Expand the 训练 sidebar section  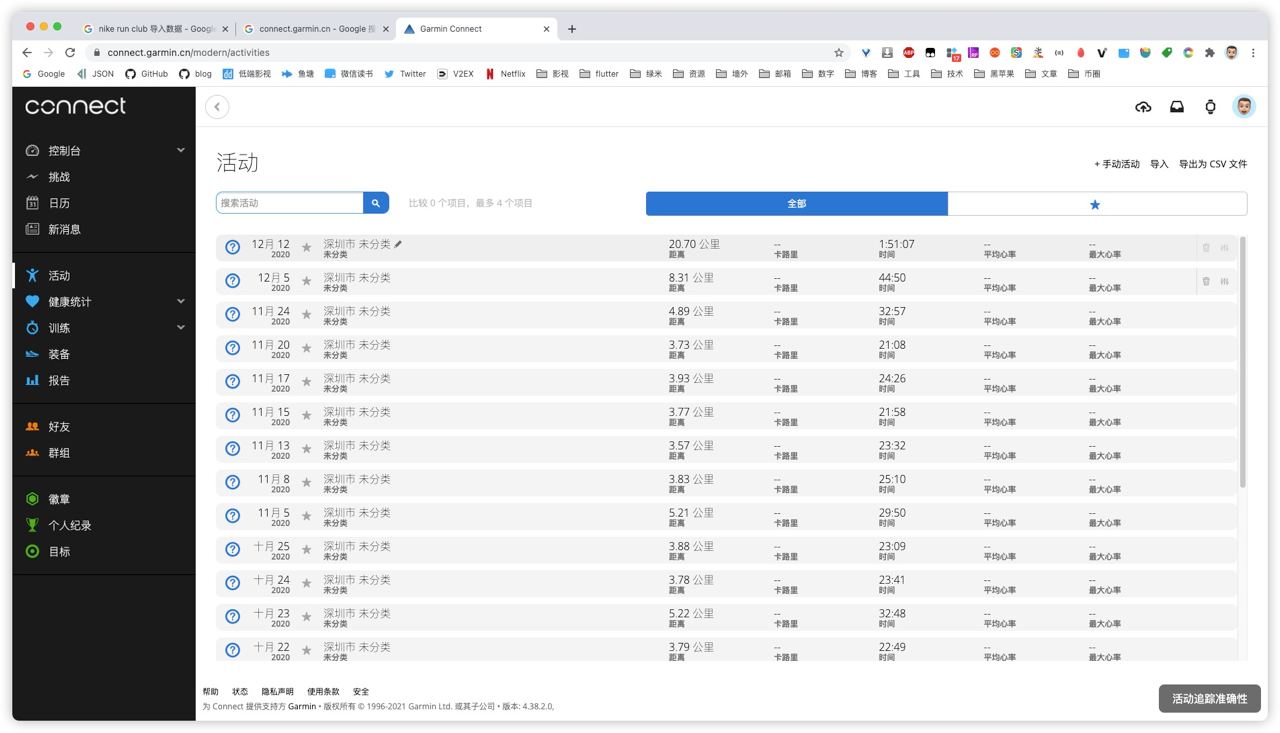click(x=181, y=327)
